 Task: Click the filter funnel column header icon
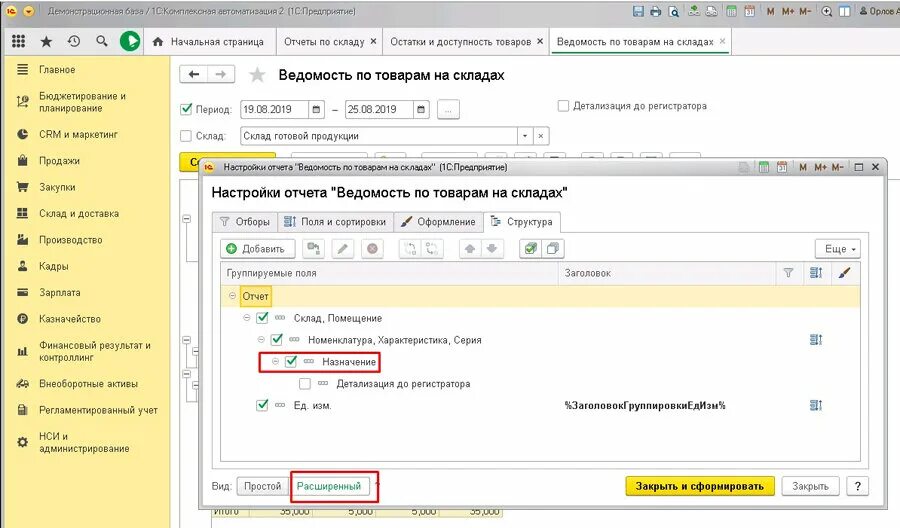point(788,273)
